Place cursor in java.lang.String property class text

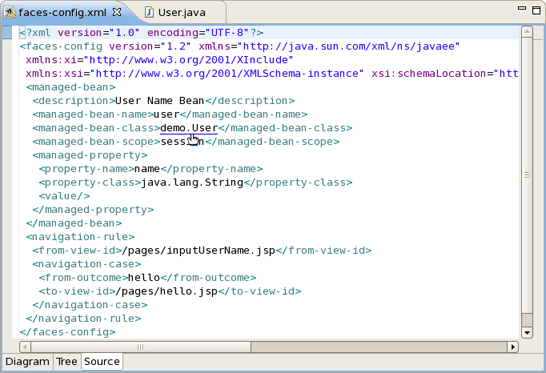[192, 182]
